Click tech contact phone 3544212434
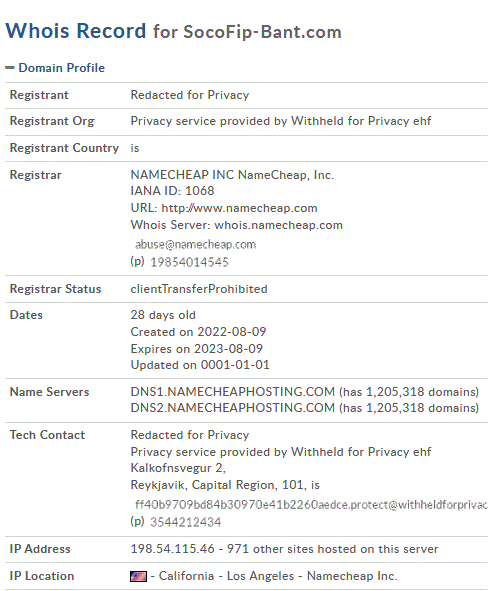Viewport: 488px width, 591px height. coord(185,522)
